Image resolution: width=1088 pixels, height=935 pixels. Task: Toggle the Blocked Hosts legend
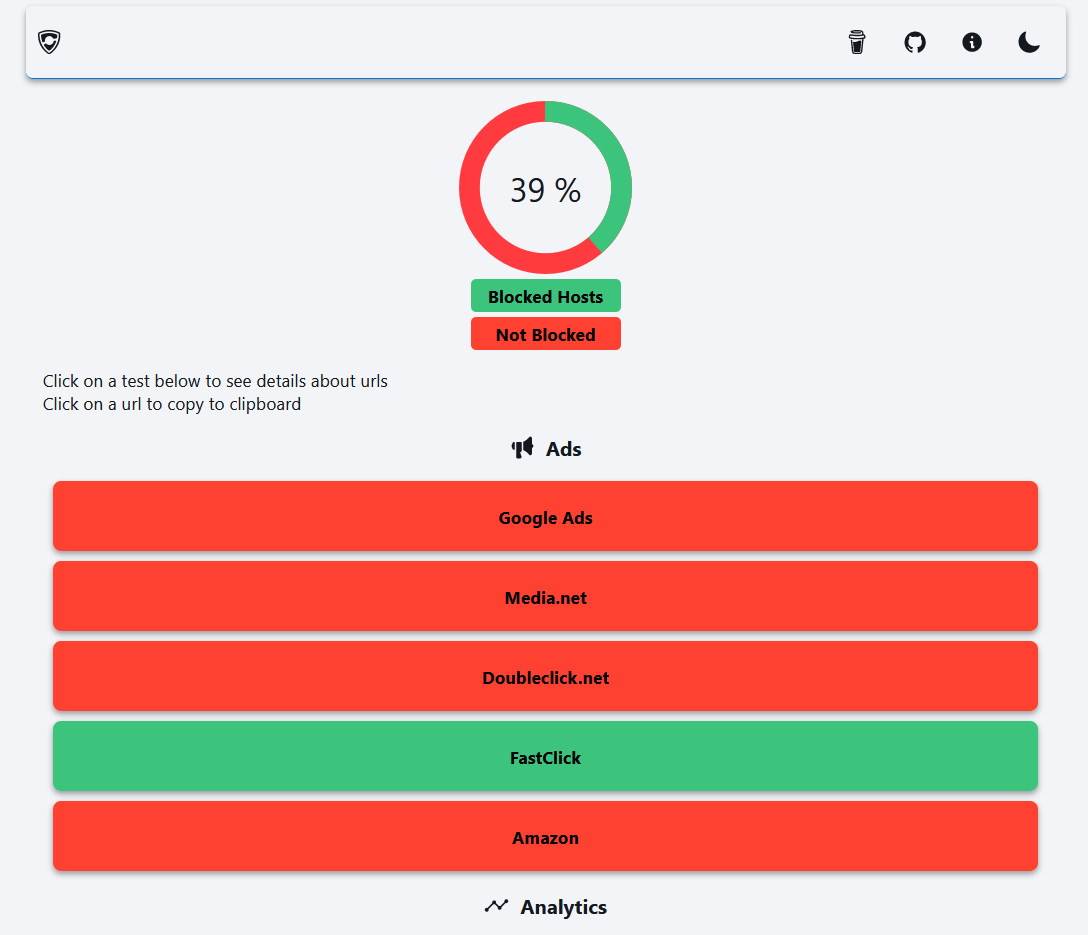[545, 297]
